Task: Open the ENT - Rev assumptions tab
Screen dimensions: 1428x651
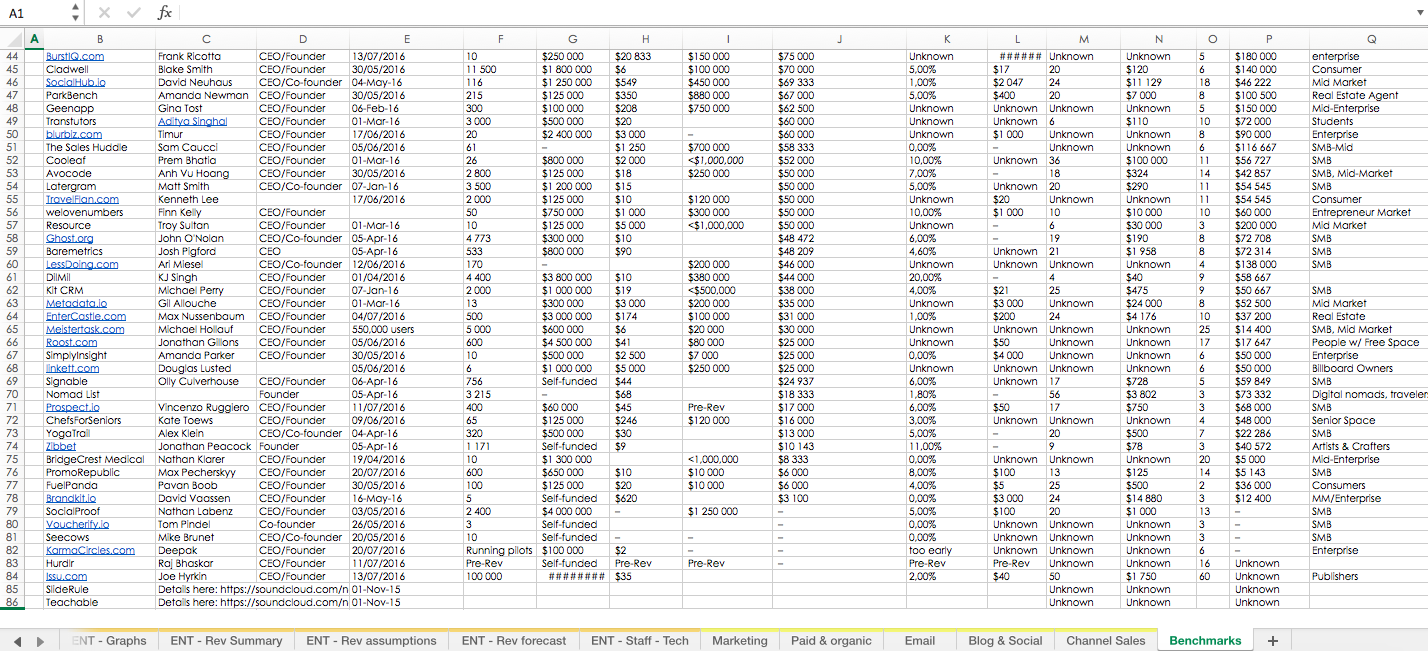Action: pyautogui.click(x=371, y=641)
